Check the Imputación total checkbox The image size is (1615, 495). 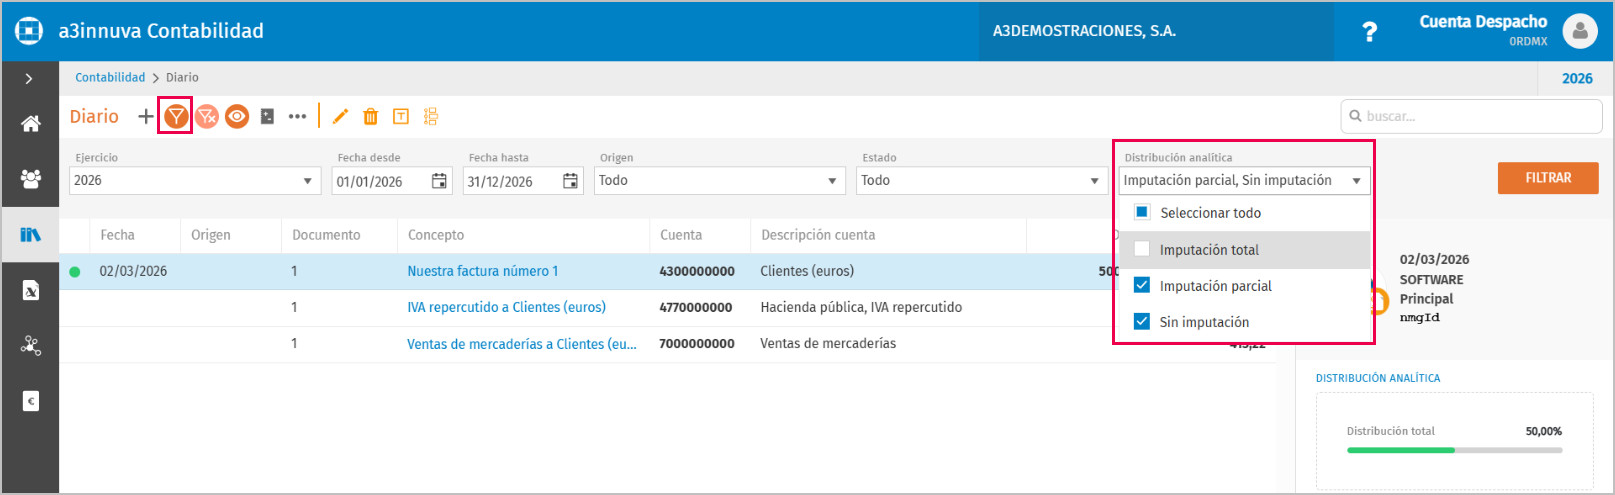(x=1142, y=249)
